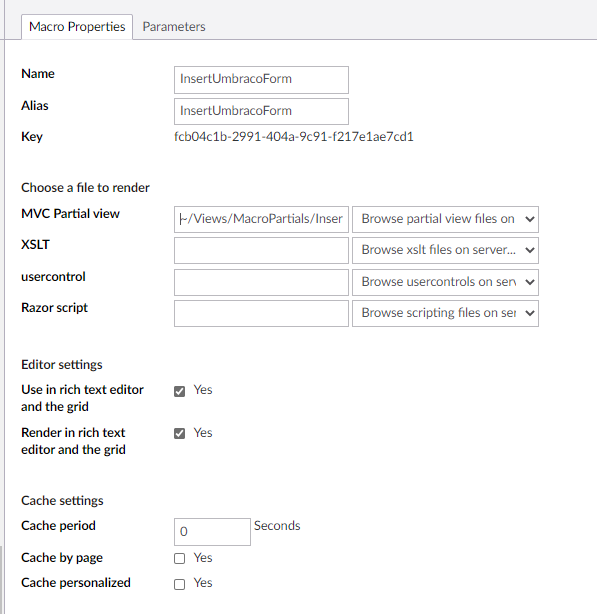Click Yes label beside Cache by page

tap(203, 558)
